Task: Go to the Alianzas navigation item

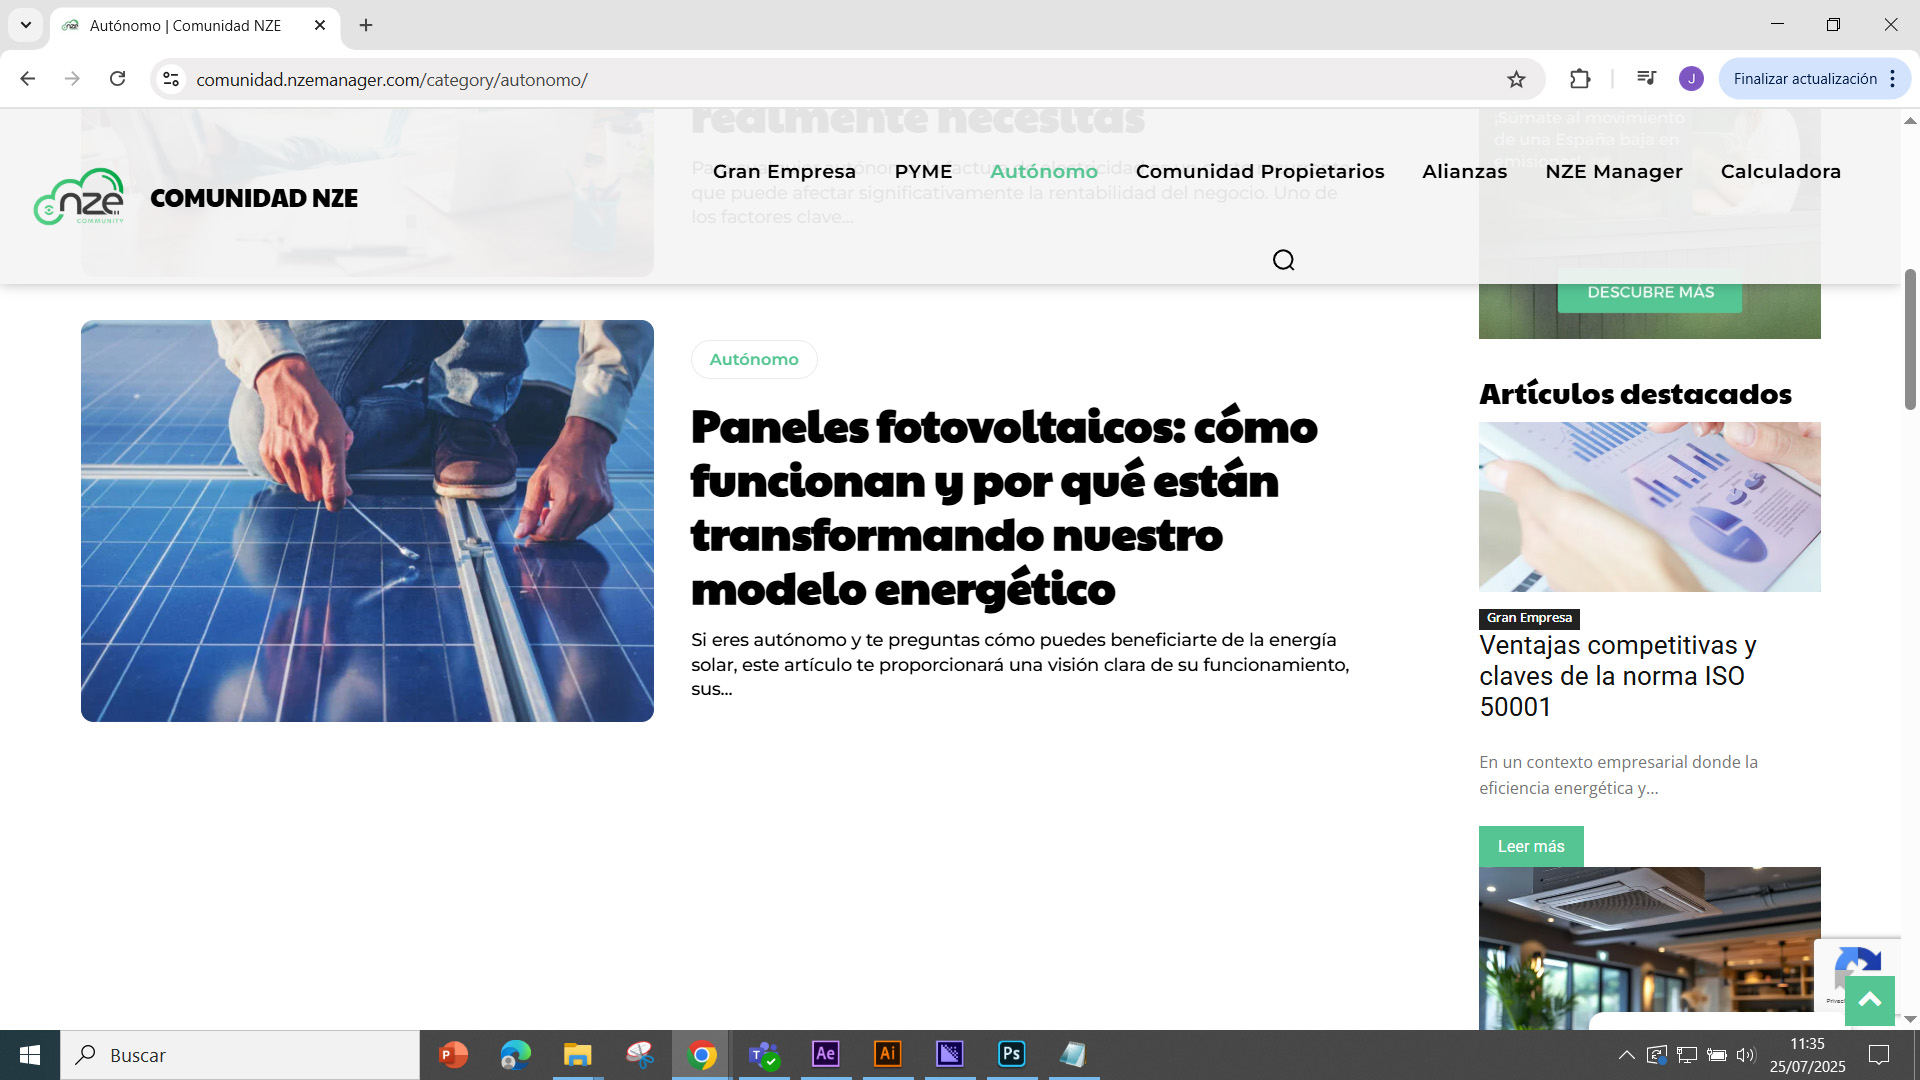Action: (x=1465, y=171)
